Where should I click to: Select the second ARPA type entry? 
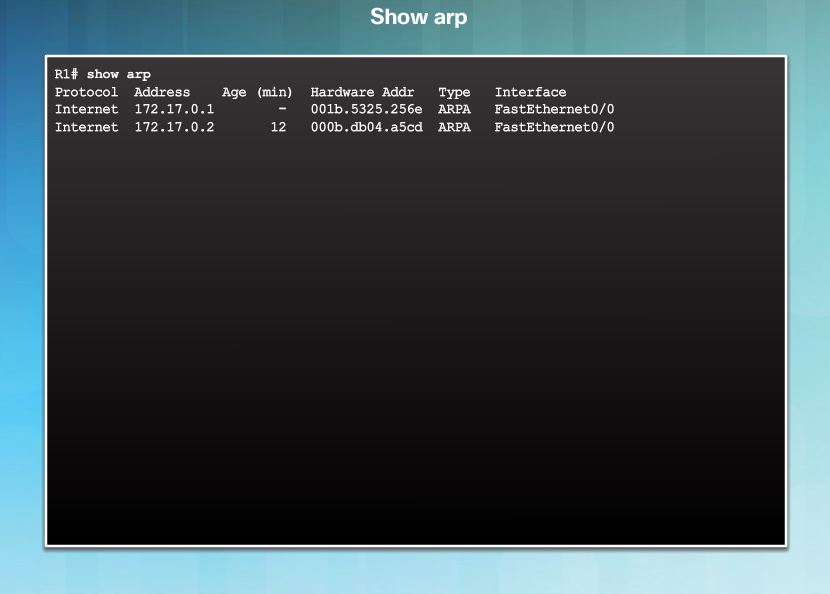coord(454,127)
